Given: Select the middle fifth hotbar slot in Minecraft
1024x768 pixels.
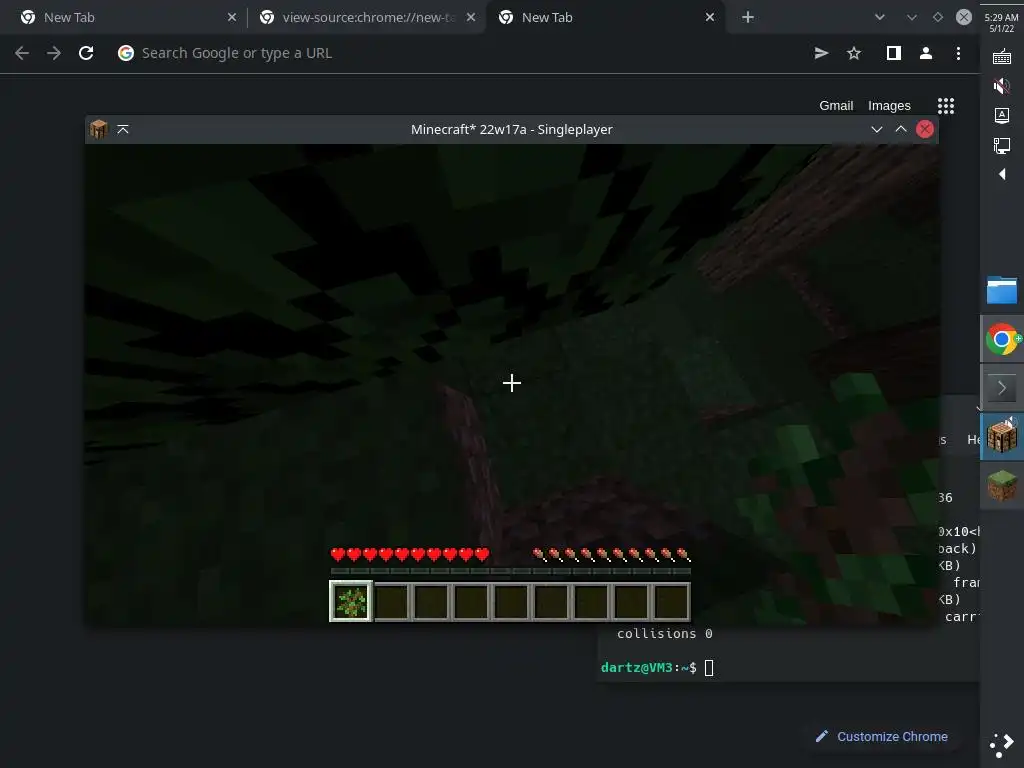Looking at the screenshot, I should pos(511,601).
